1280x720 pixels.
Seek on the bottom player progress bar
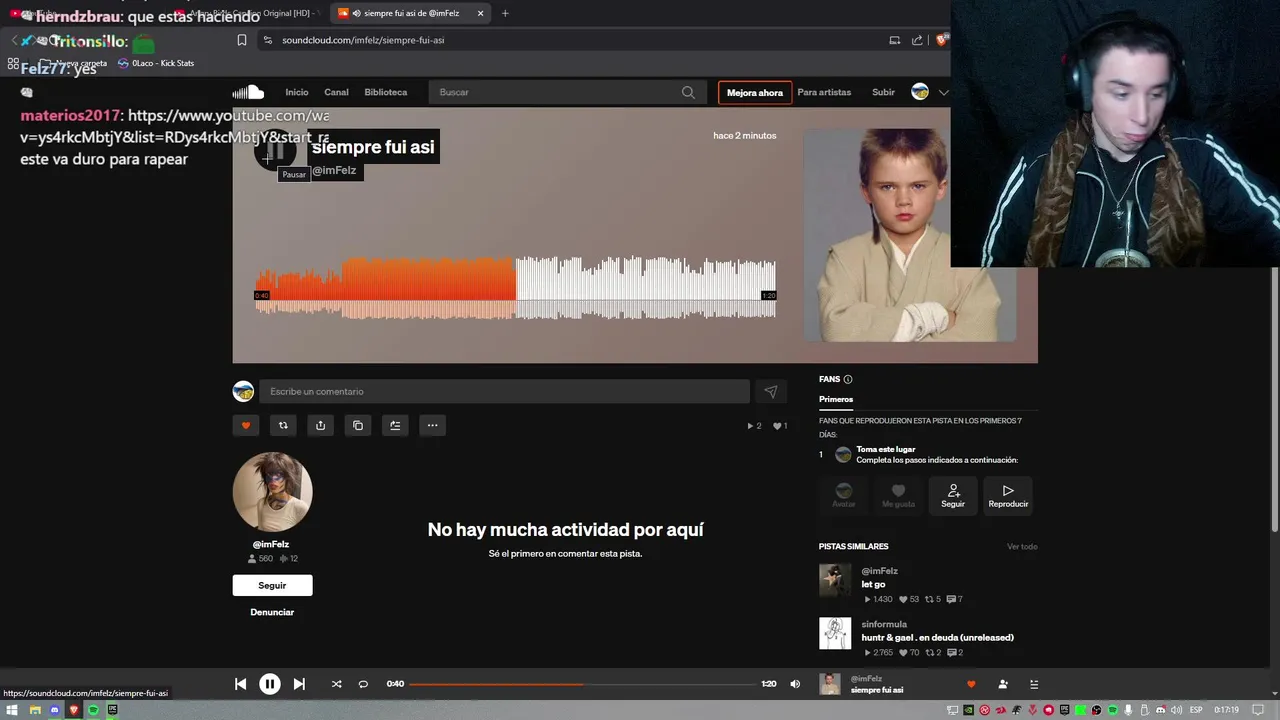click(x=582, y=684)
